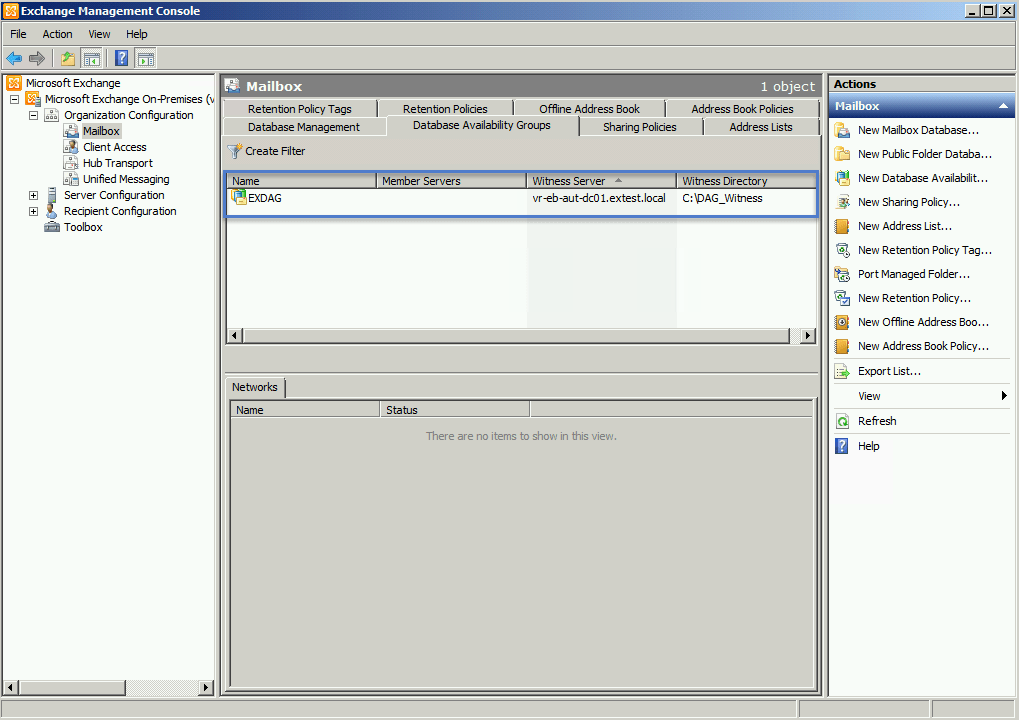
Task: Click the list's horizontal scrollbar right arrow
Action: (x=808, y=336)
